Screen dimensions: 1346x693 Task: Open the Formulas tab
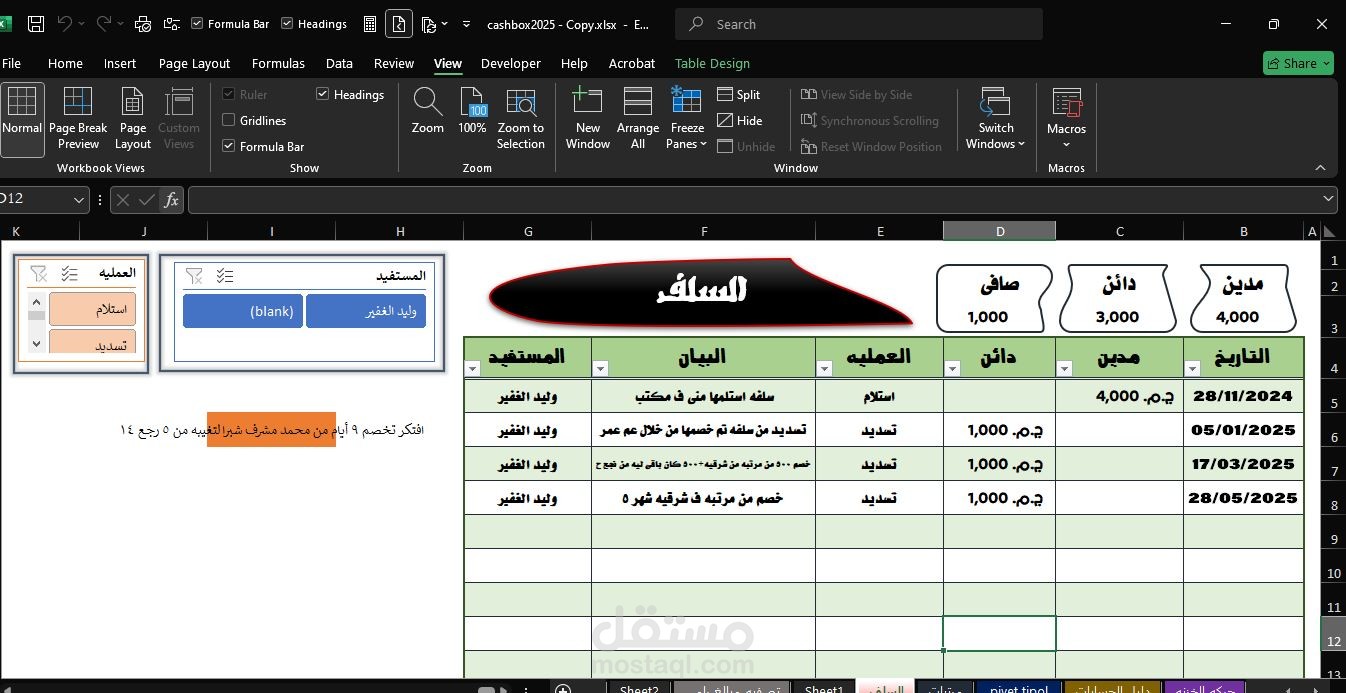(x=278, y=63)
